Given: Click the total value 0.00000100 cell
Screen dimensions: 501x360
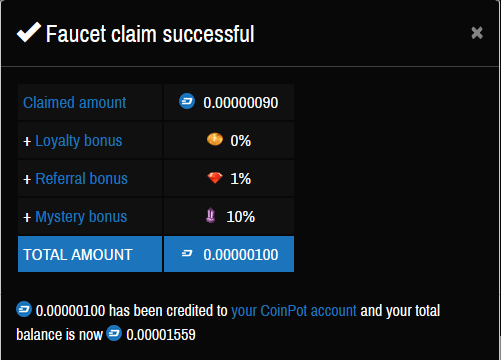Looking at the screenshot, I should point(229,254).
